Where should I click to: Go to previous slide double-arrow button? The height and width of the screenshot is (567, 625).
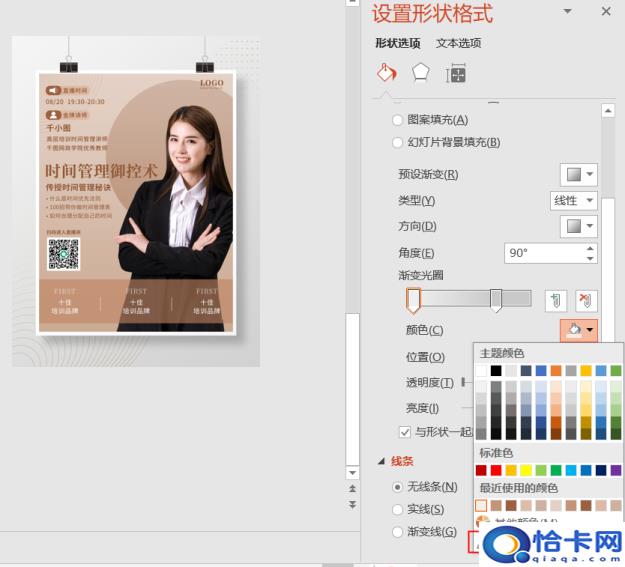coord(352,488)
